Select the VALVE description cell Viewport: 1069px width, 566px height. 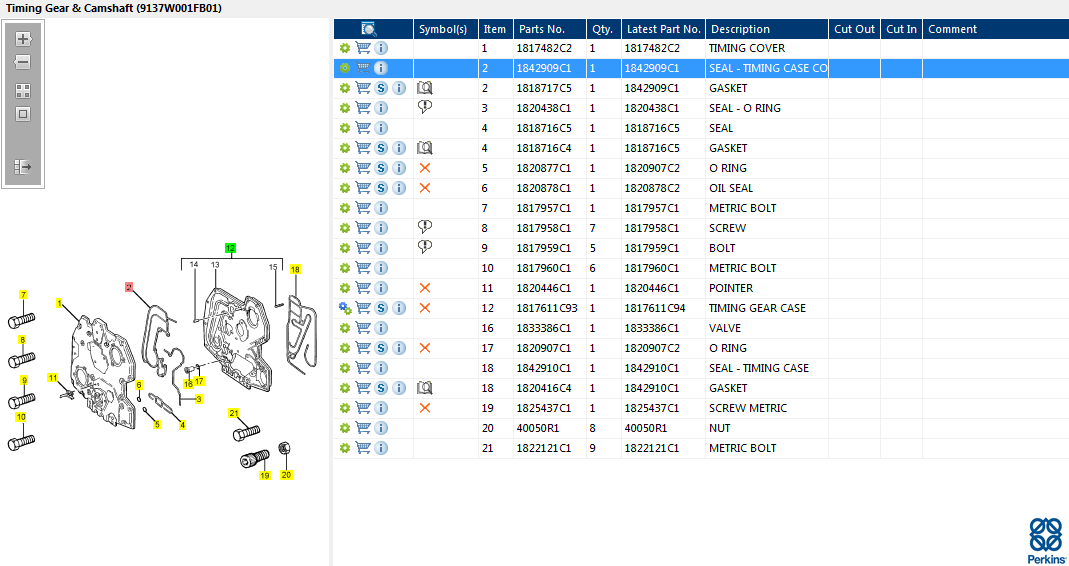coord(767,328)
